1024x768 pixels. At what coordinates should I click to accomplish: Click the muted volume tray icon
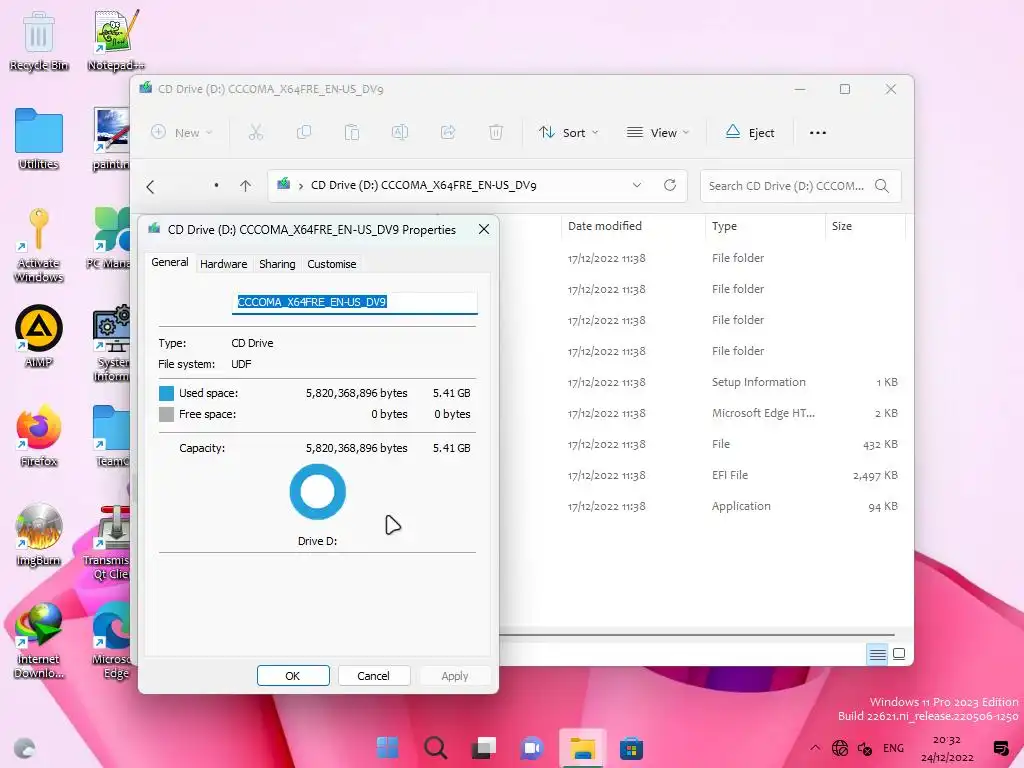click(864, 748)
